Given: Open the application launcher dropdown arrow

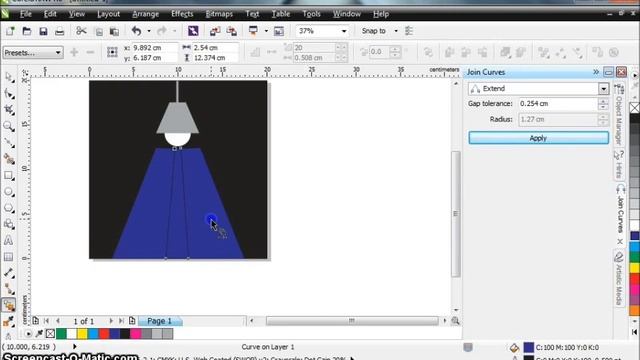Looking at the screenshot, I should click(266, 31).
